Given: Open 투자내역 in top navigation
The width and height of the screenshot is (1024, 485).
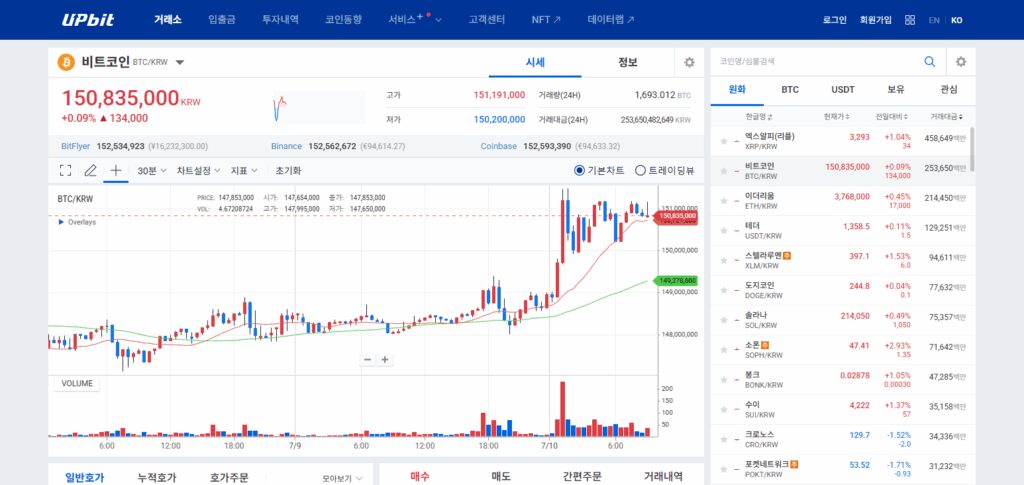Looking at the screenshot, I should click(x=280, y=20).
